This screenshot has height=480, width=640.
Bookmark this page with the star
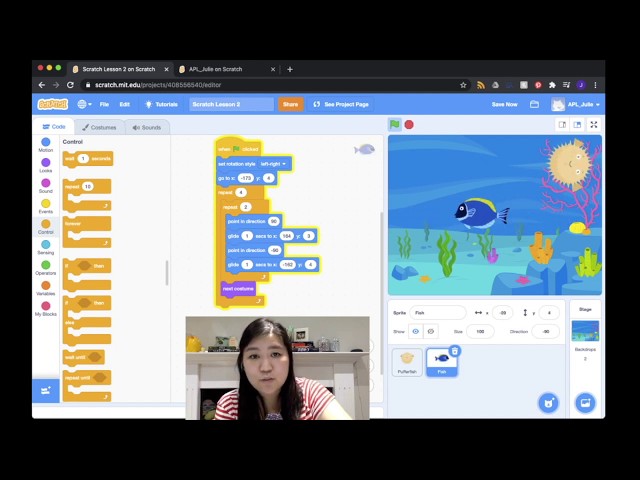(463, 85)
